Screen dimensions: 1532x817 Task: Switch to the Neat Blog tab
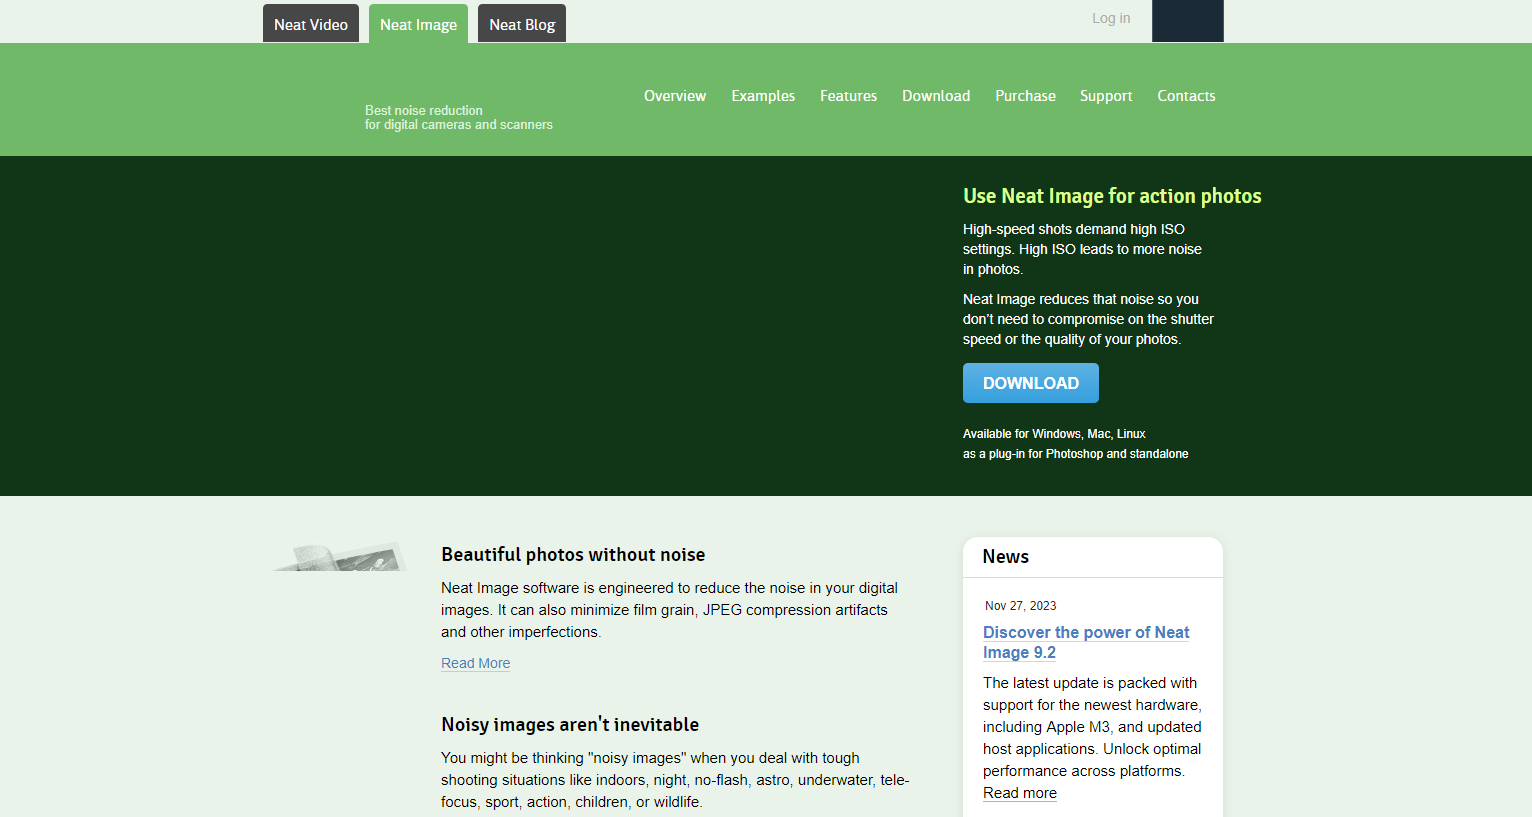pos(521,24)
